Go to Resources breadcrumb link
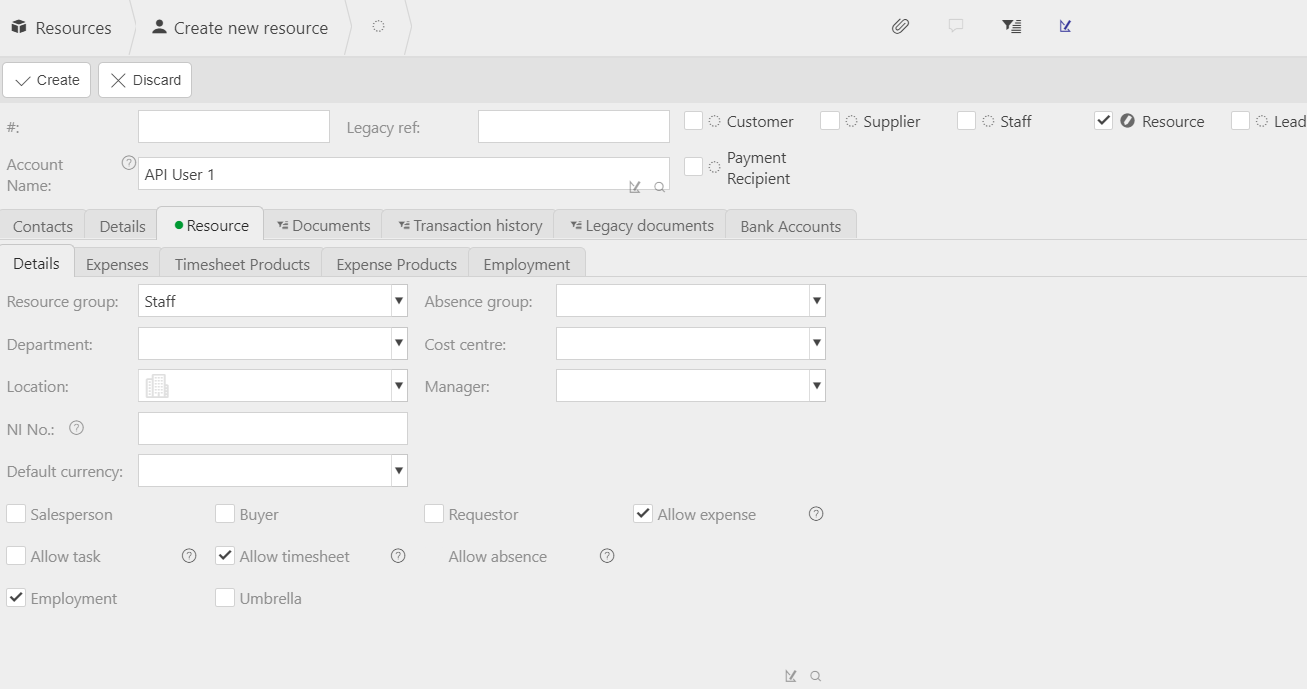Image resolution: width=1307 pixels, height=689 pixels. click(x=73, y=28)
